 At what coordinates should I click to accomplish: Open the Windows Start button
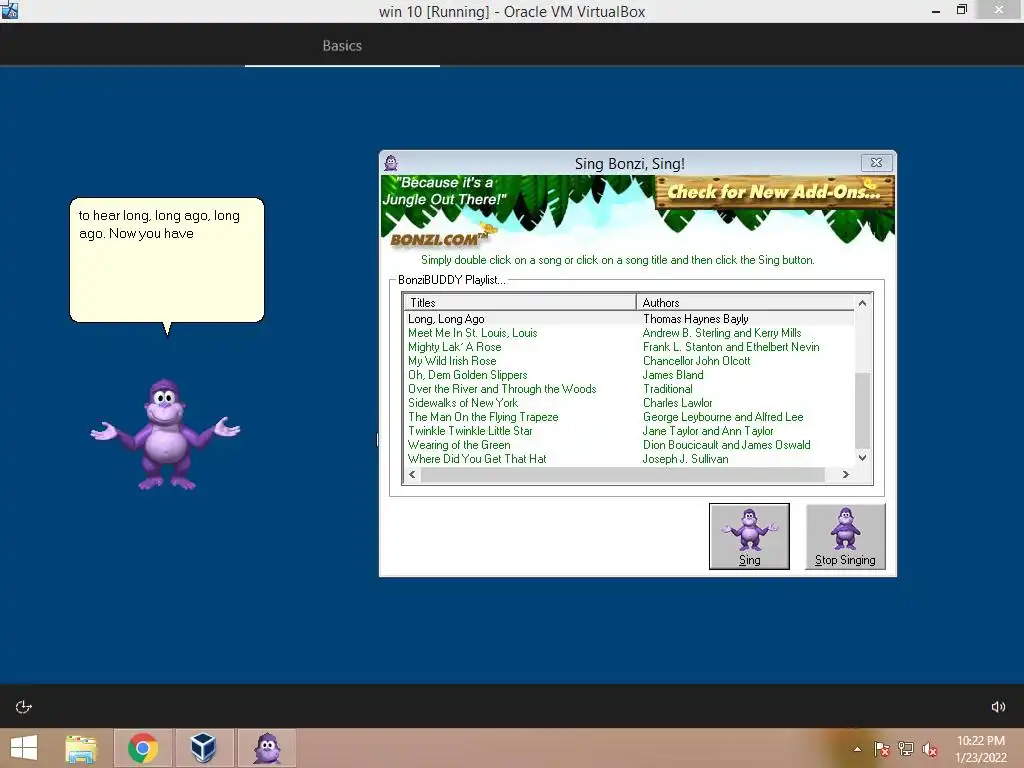point(24,748)
